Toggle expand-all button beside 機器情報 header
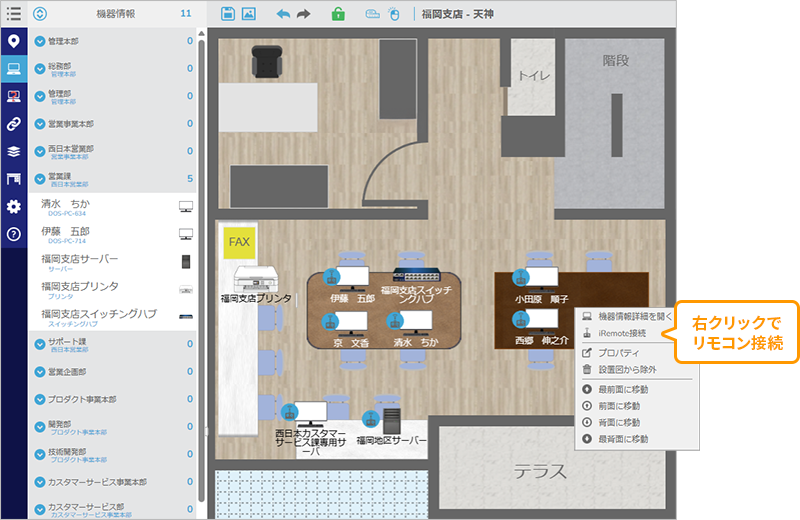Image resolution: width=800 pixels, height=520 pixels. (x=40, y=14)
